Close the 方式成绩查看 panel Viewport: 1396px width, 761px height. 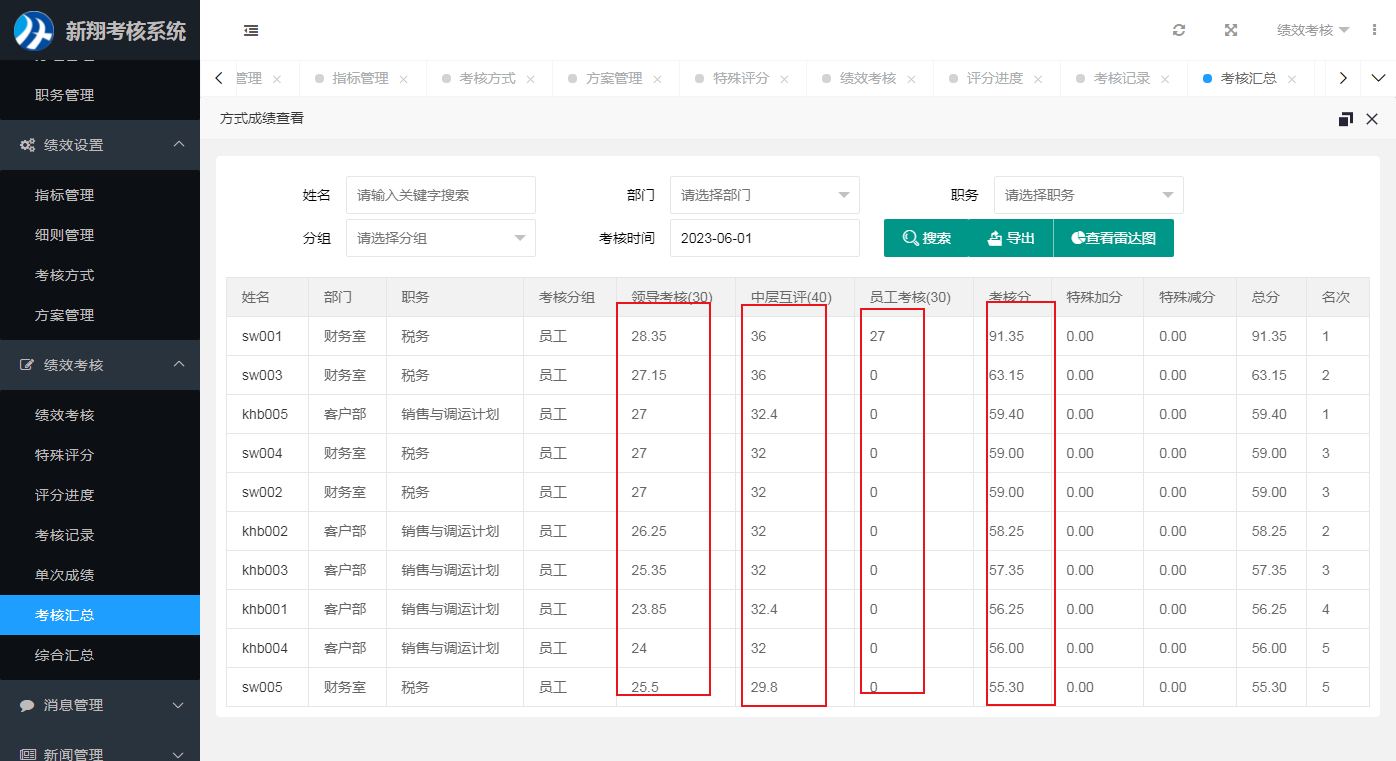click(x=1372, y=119)
